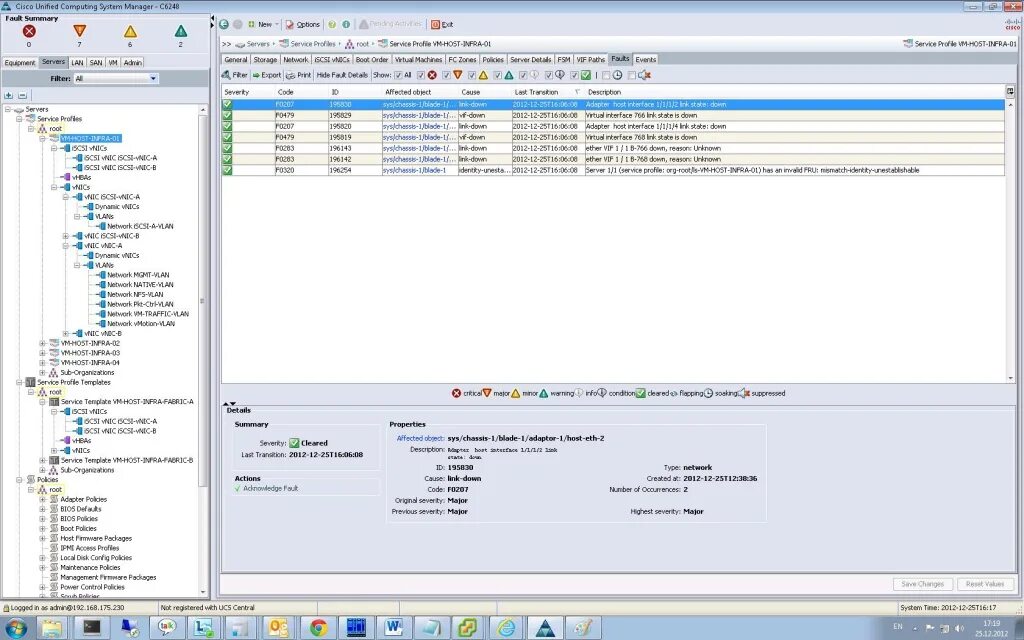This screenshot has width=1024, height=640.
Task: Expand the Adapter Policies node
Action: (43, 499)
